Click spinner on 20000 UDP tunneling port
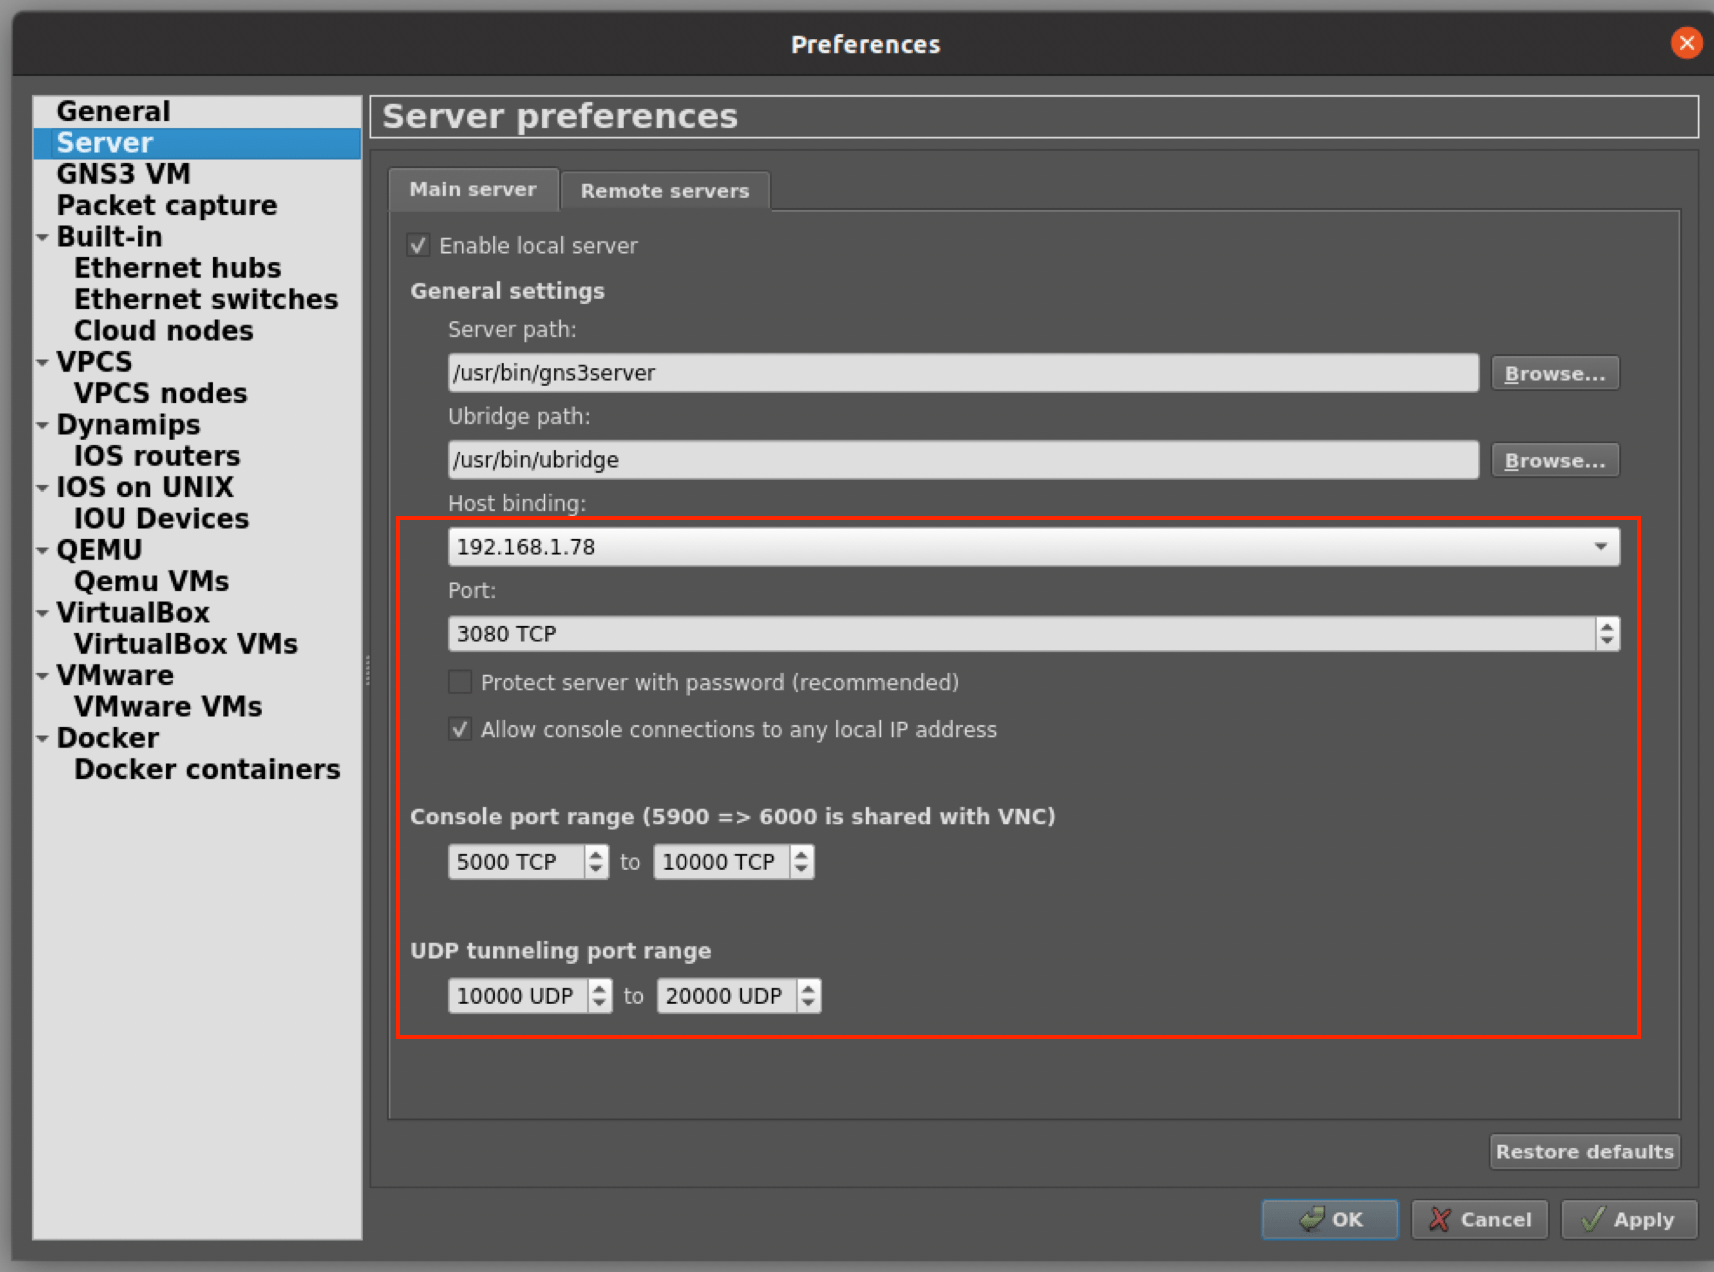 point(809,996)
